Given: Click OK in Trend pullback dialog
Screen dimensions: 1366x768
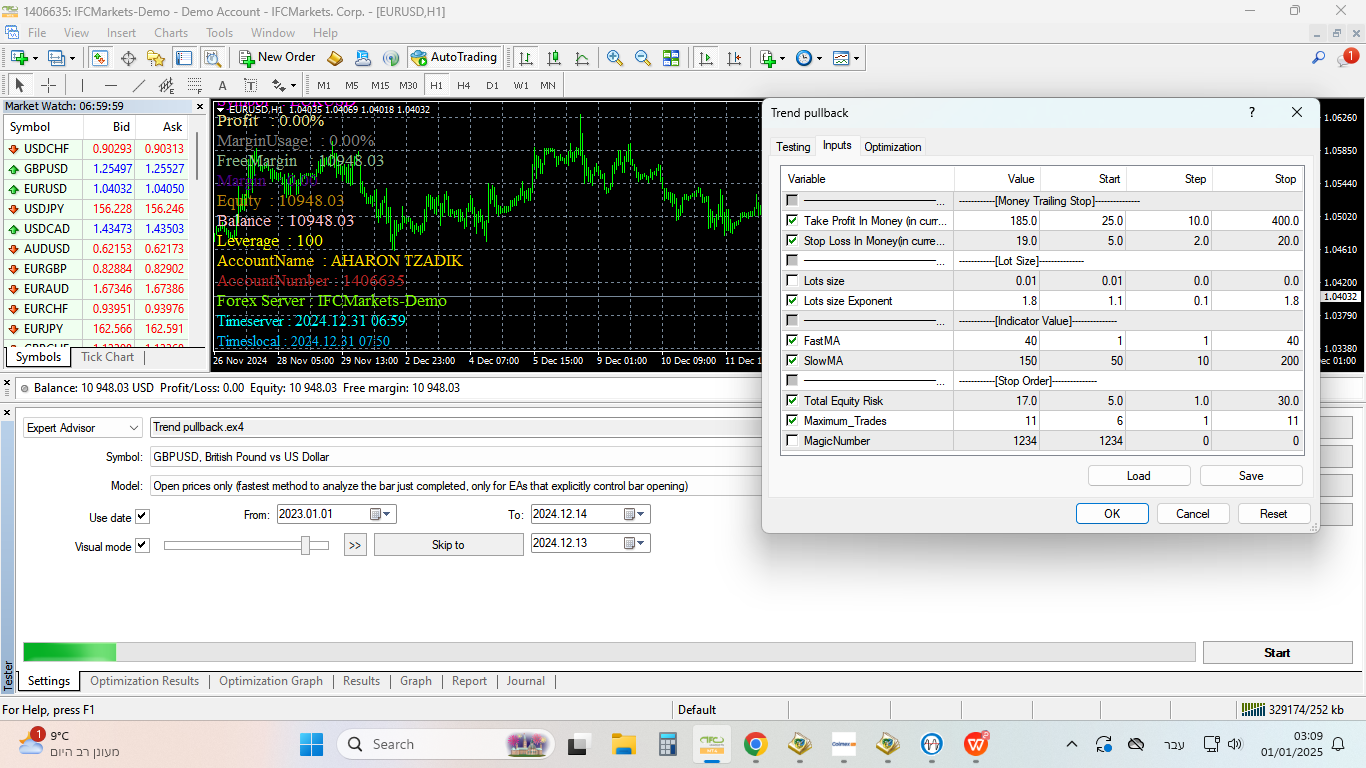Looking at the screenshot, I should [x=1112, y=514].
